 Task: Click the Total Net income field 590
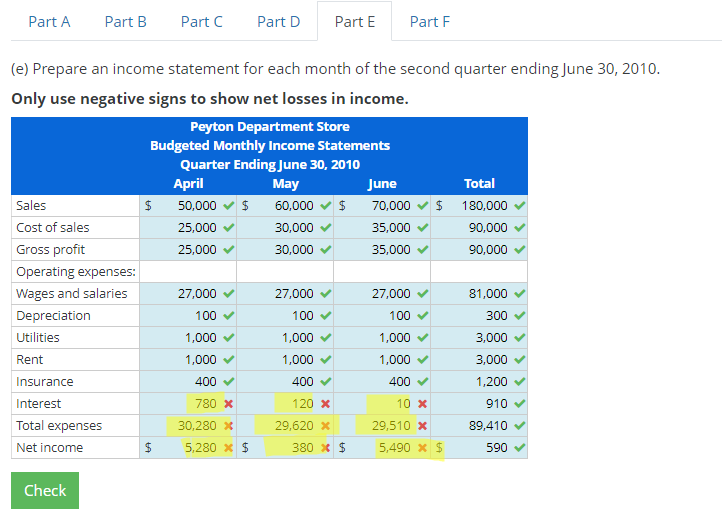479,447
